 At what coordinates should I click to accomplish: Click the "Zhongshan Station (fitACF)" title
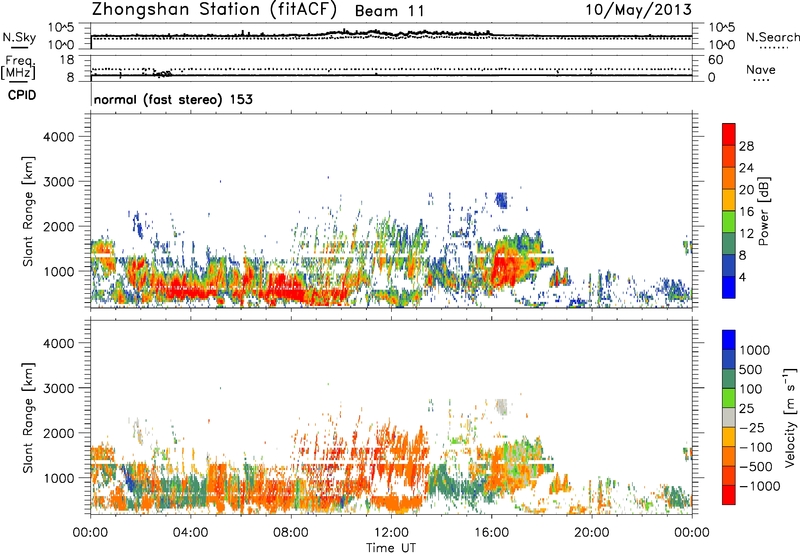pos(214,10)
